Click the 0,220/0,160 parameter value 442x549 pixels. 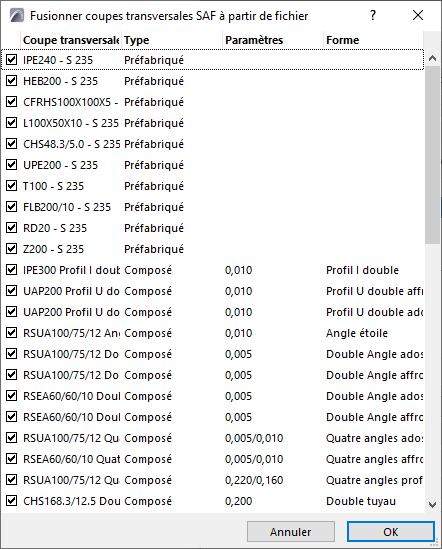click(x=254, y=480)
